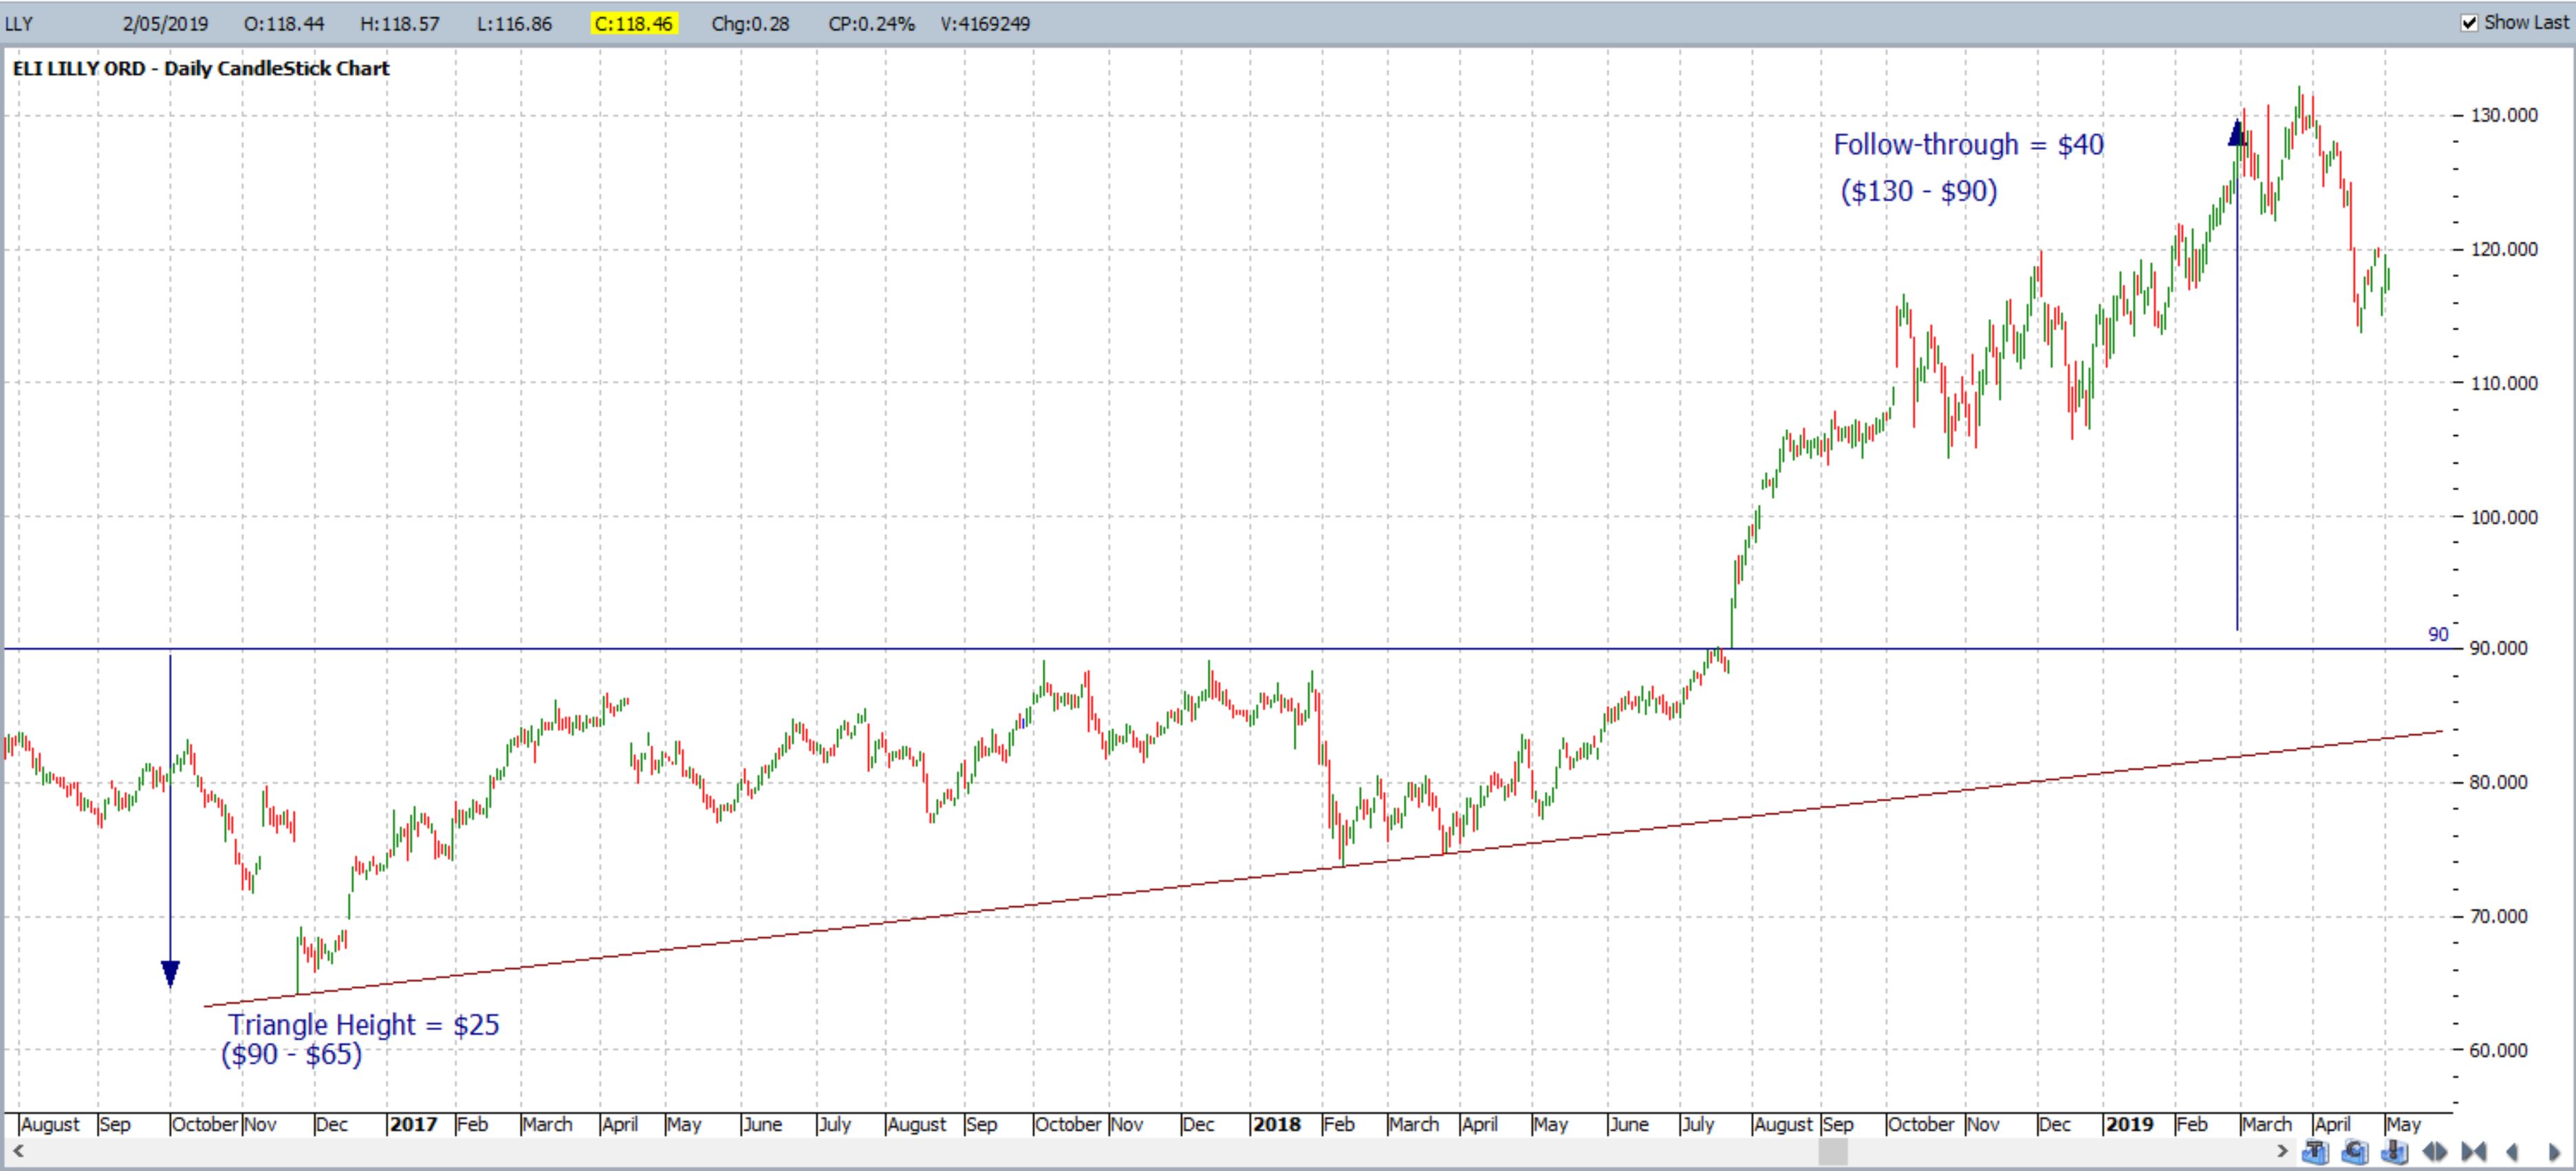Click the 70.000 price axis label
The height and width of the screenshot is (1171, 2576).
tap(2498, 916)
